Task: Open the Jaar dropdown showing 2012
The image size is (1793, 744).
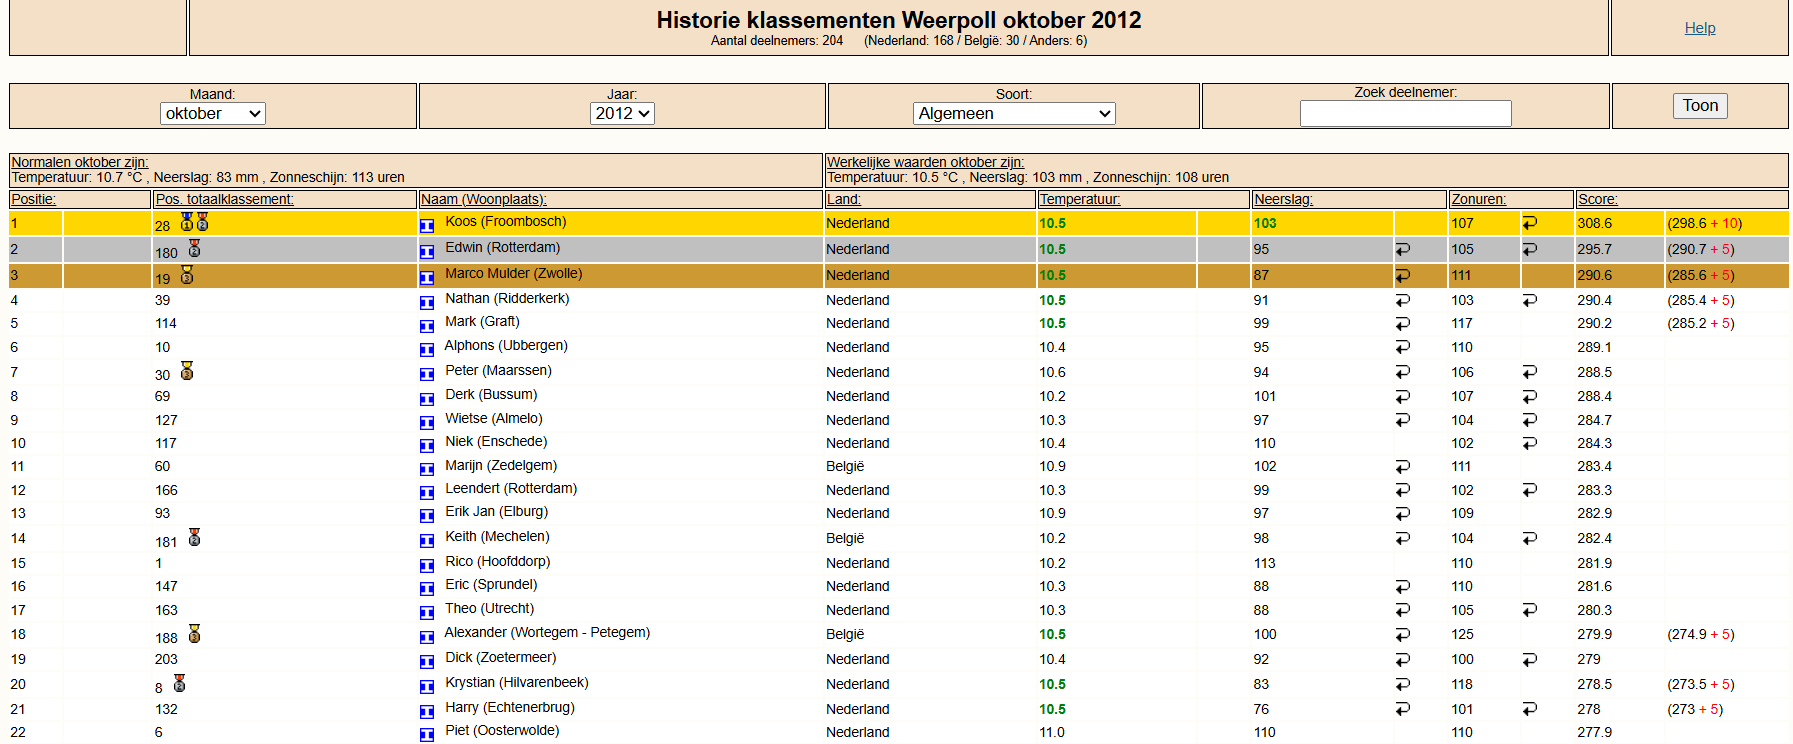Action: pos(622,114)
